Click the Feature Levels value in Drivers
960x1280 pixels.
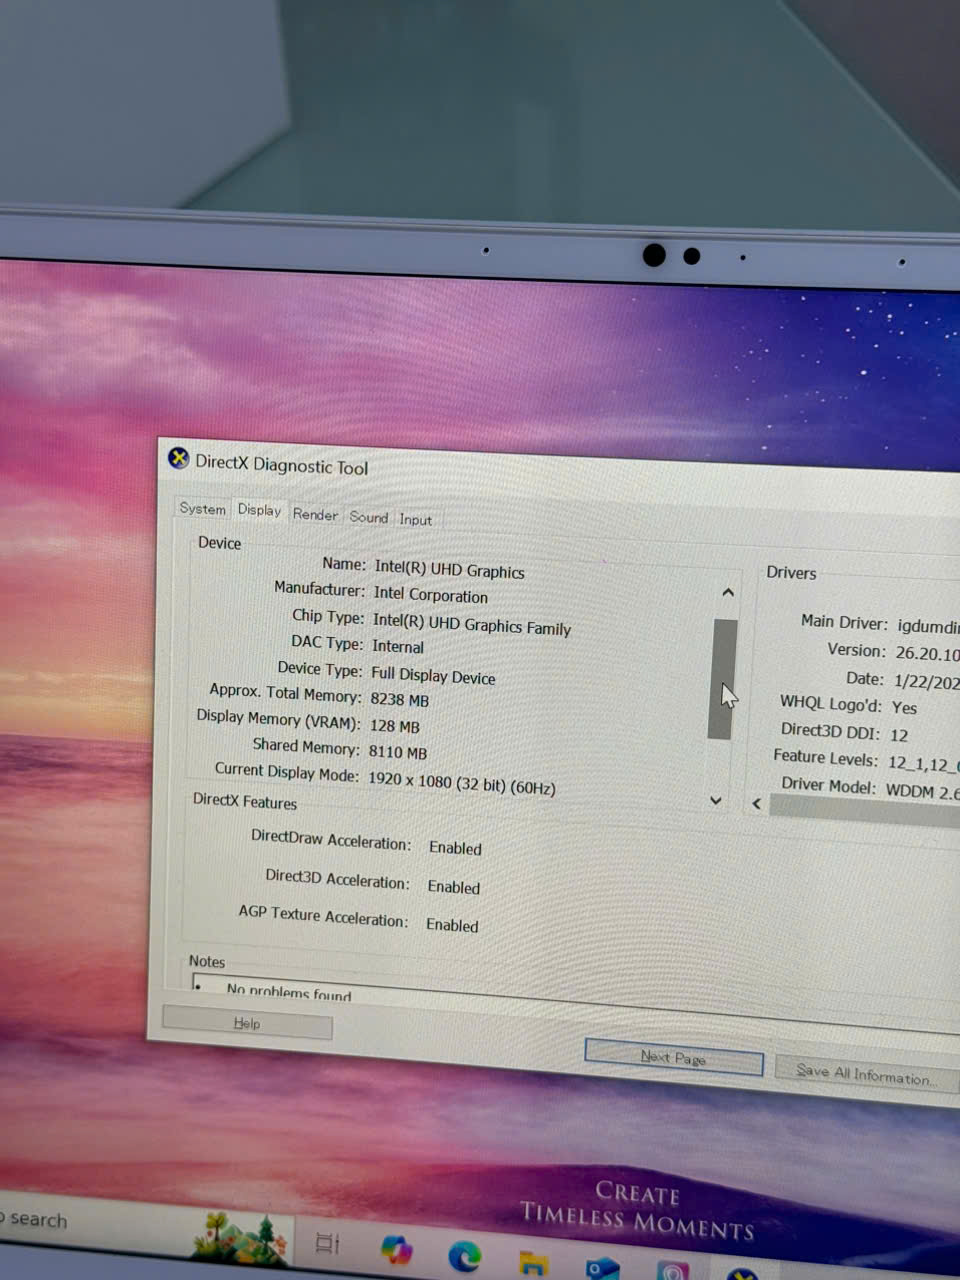tap(923, 764)
